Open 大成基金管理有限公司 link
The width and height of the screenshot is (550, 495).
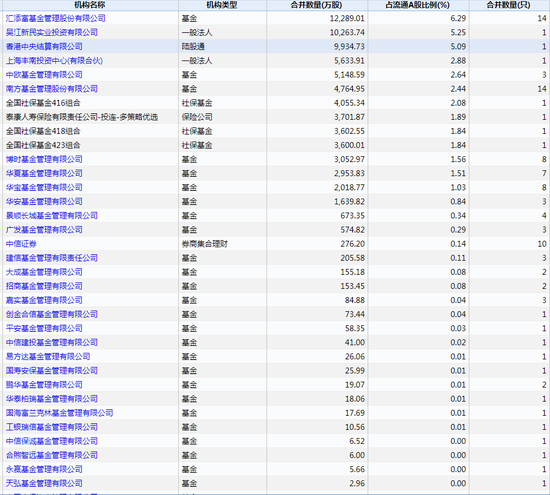coord(44,272)
